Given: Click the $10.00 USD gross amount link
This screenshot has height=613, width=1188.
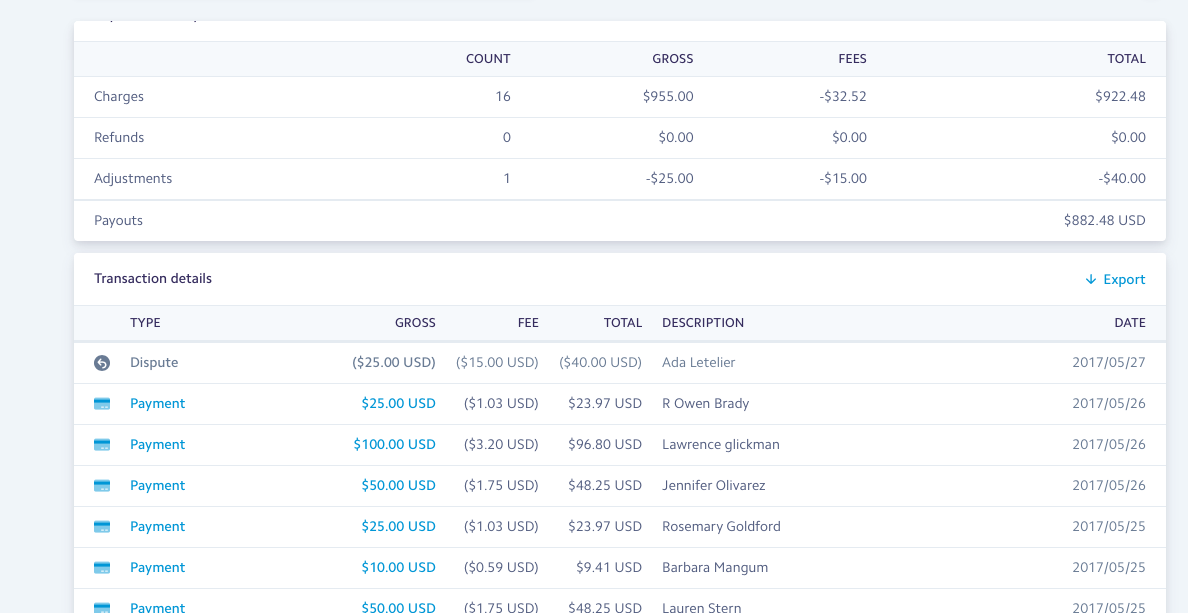Looking at the screenshot, I should point(398,568).
